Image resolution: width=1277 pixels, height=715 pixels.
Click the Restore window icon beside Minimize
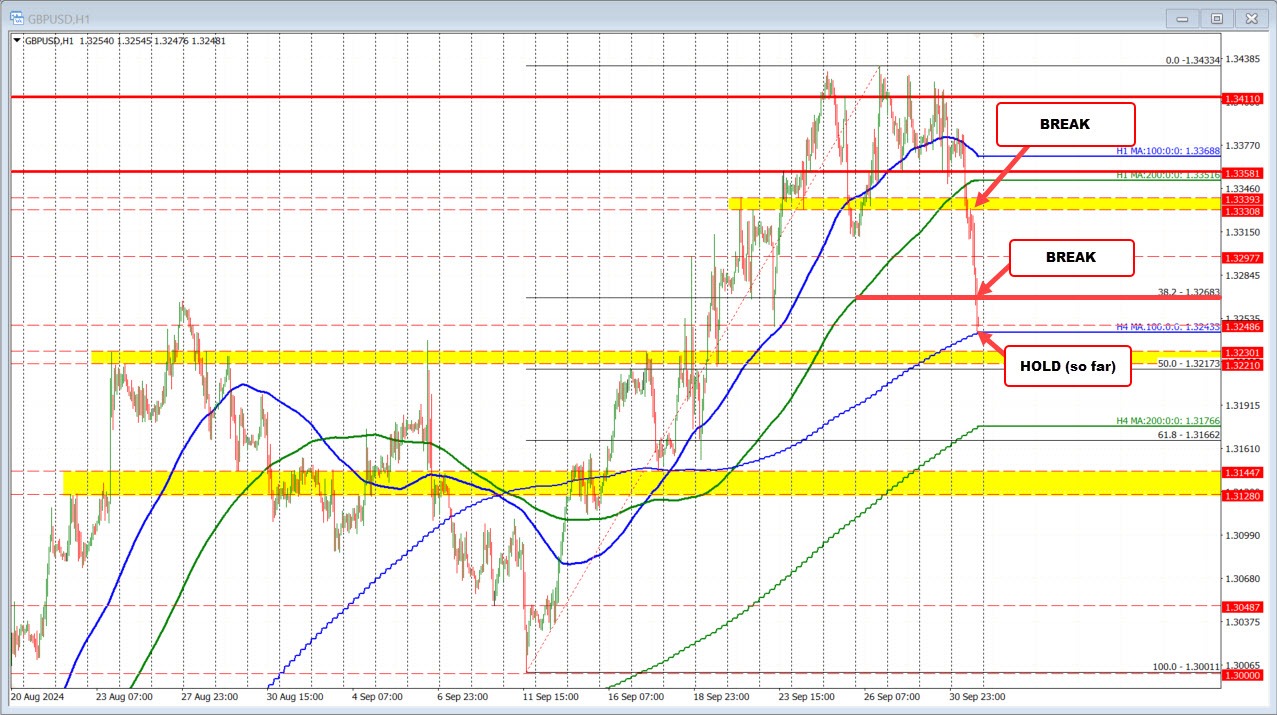coord(1216,17)
